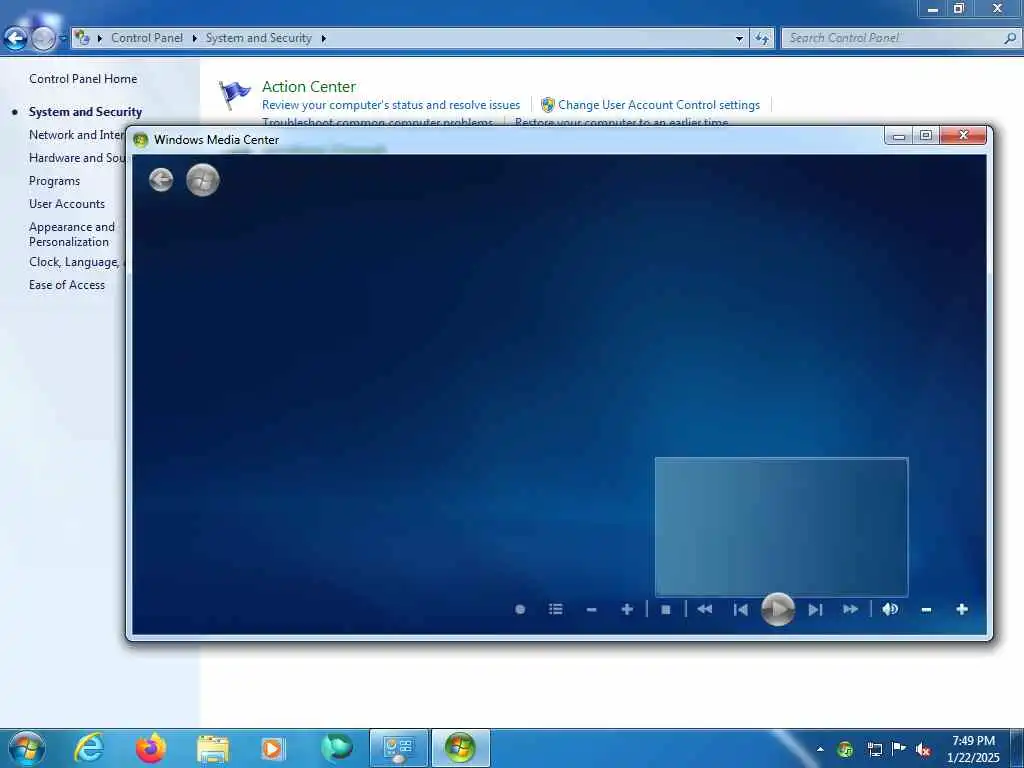The height and width of the screenshot is (768, 1024).
Task: Hit the Record button in Media Center
Action: pos(520,609)
